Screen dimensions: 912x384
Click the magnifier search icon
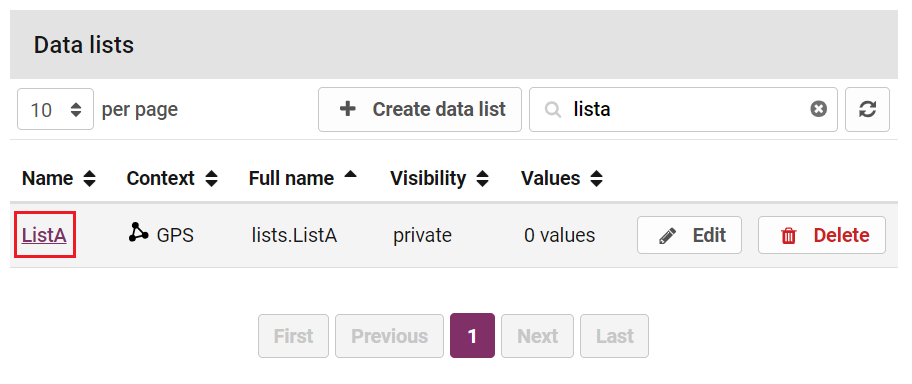tap(553, 109)
